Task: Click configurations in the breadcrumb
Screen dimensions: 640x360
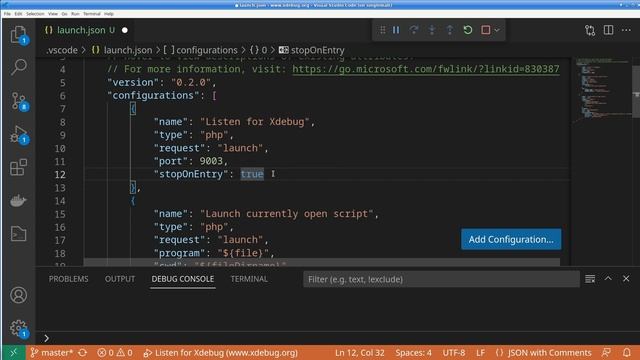Action: click(207, 50)
